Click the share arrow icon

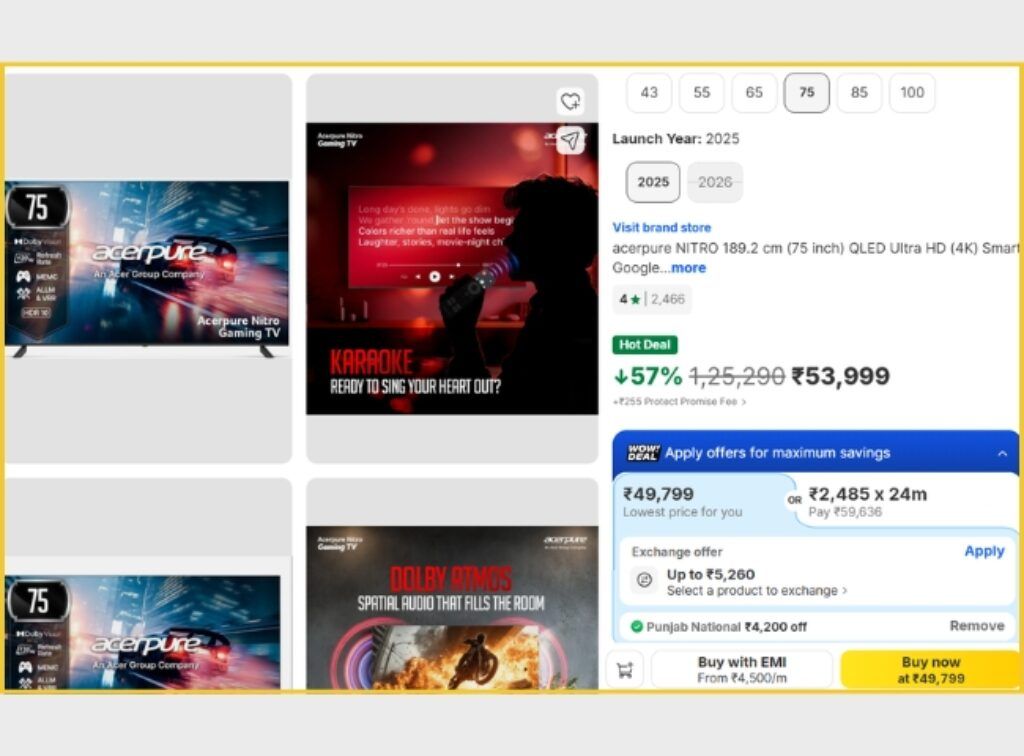tap(571, 140)
